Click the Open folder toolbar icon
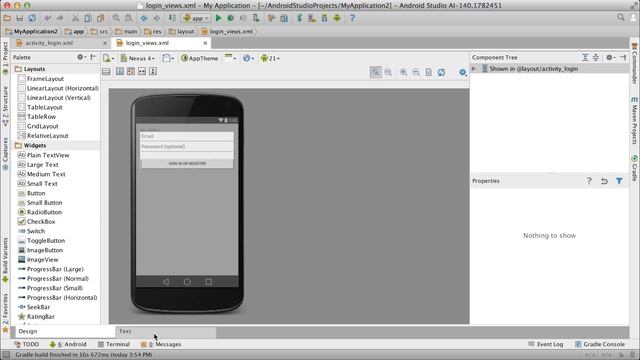Viewport: 640px width, 360px height. pyautogui.click(x=7, y=18)
